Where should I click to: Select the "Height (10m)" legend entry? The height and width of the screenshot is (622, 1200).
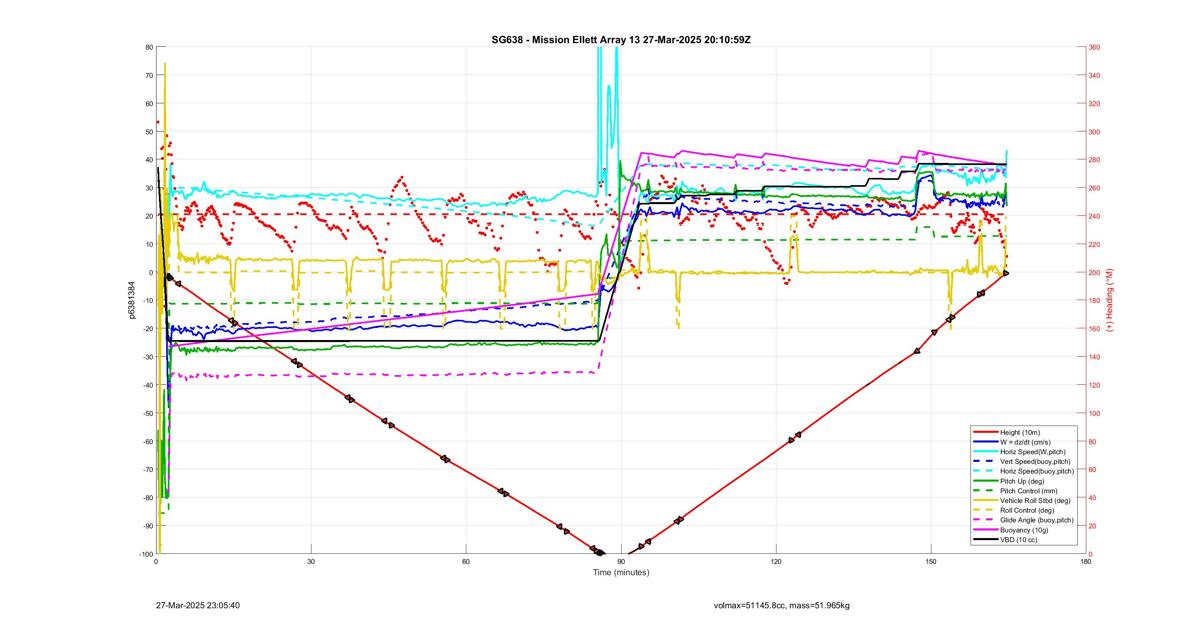(1021, 432)
